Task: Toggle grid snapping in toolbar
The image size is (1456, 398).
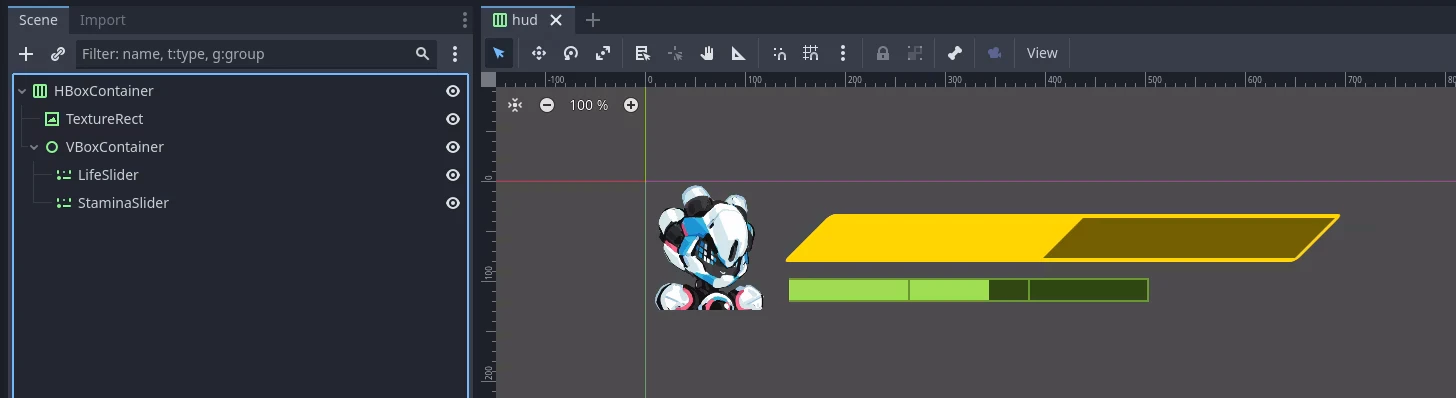Action: pos(811,53)
